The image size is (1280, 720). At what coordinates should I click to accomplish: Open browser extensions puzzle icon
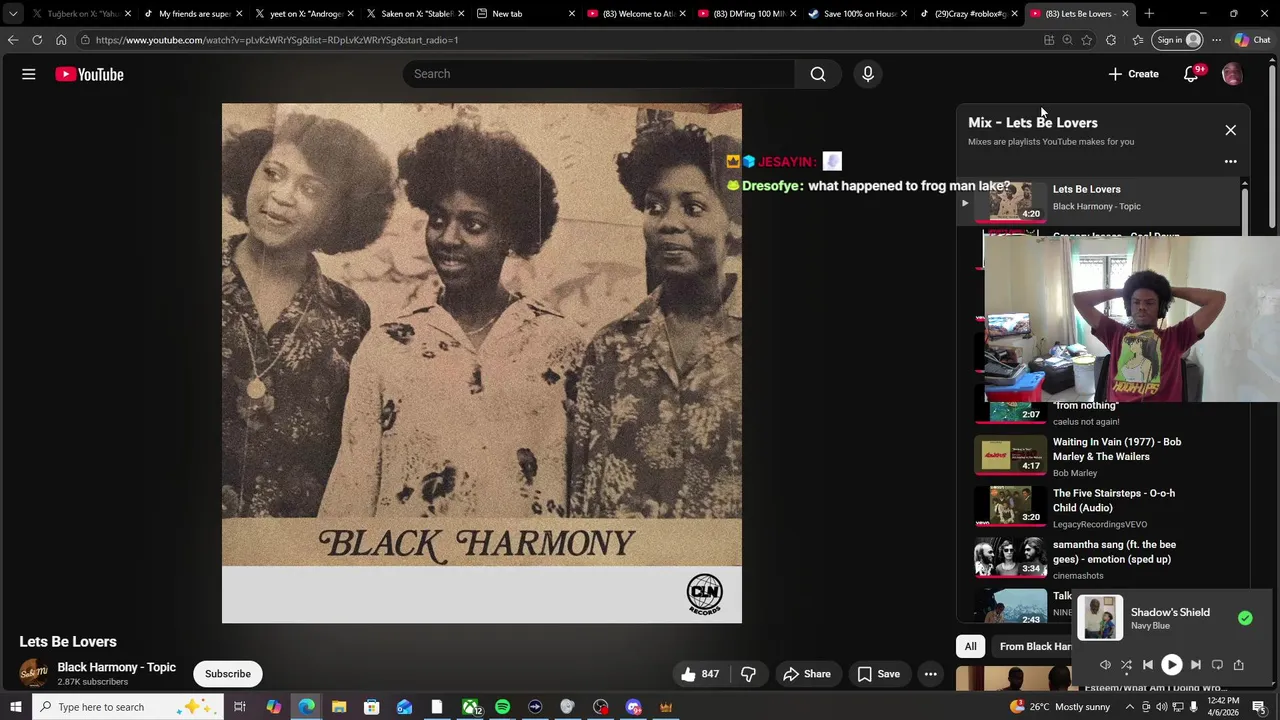pyautogui.click(x=1111, y=40)
